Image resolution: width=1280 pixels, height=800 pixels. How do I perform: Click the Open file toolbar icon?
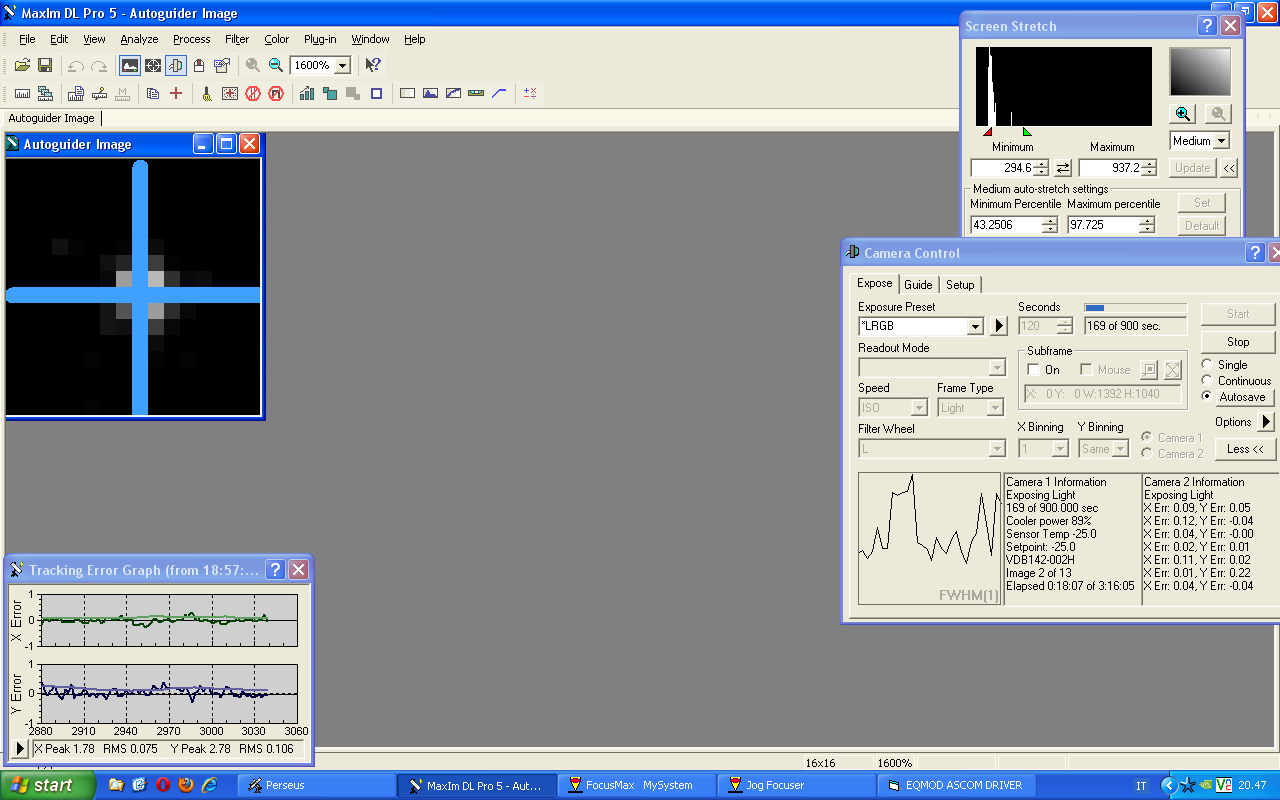(22, 65)
